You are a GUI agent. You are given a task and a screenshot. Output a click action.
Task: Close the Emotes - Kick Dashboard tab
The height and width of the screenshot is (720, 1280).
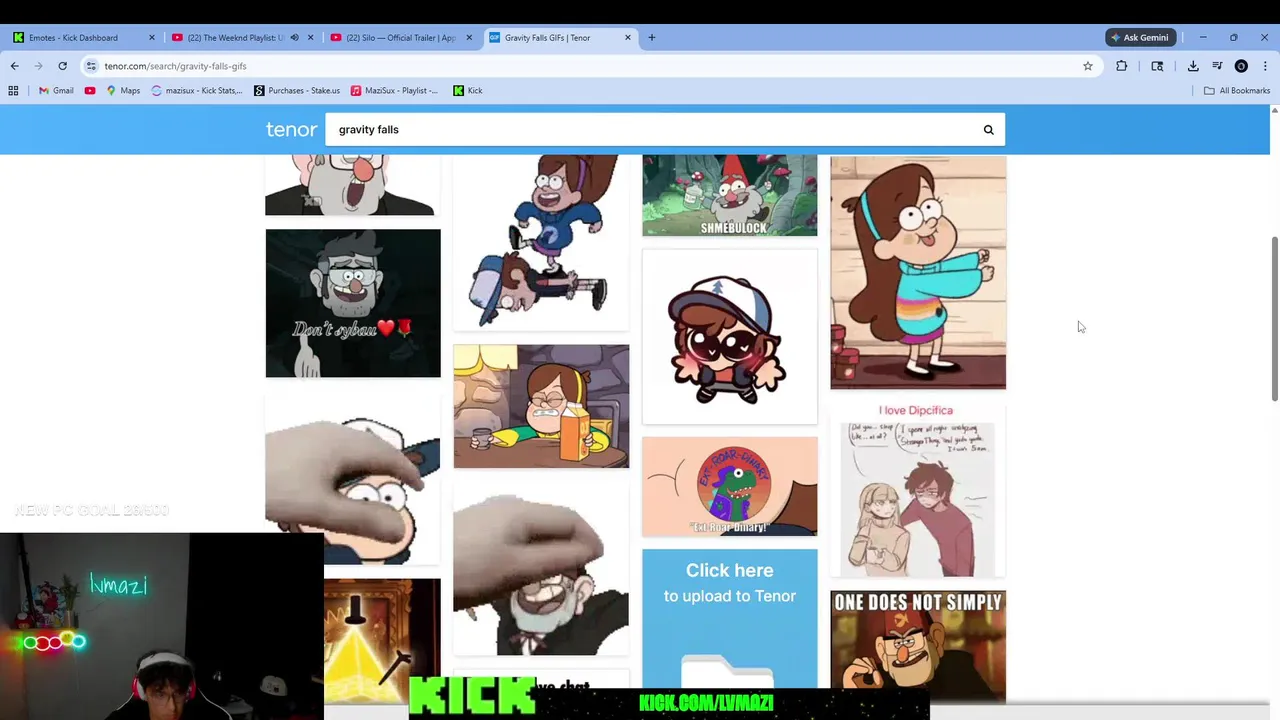pos(152,38)
